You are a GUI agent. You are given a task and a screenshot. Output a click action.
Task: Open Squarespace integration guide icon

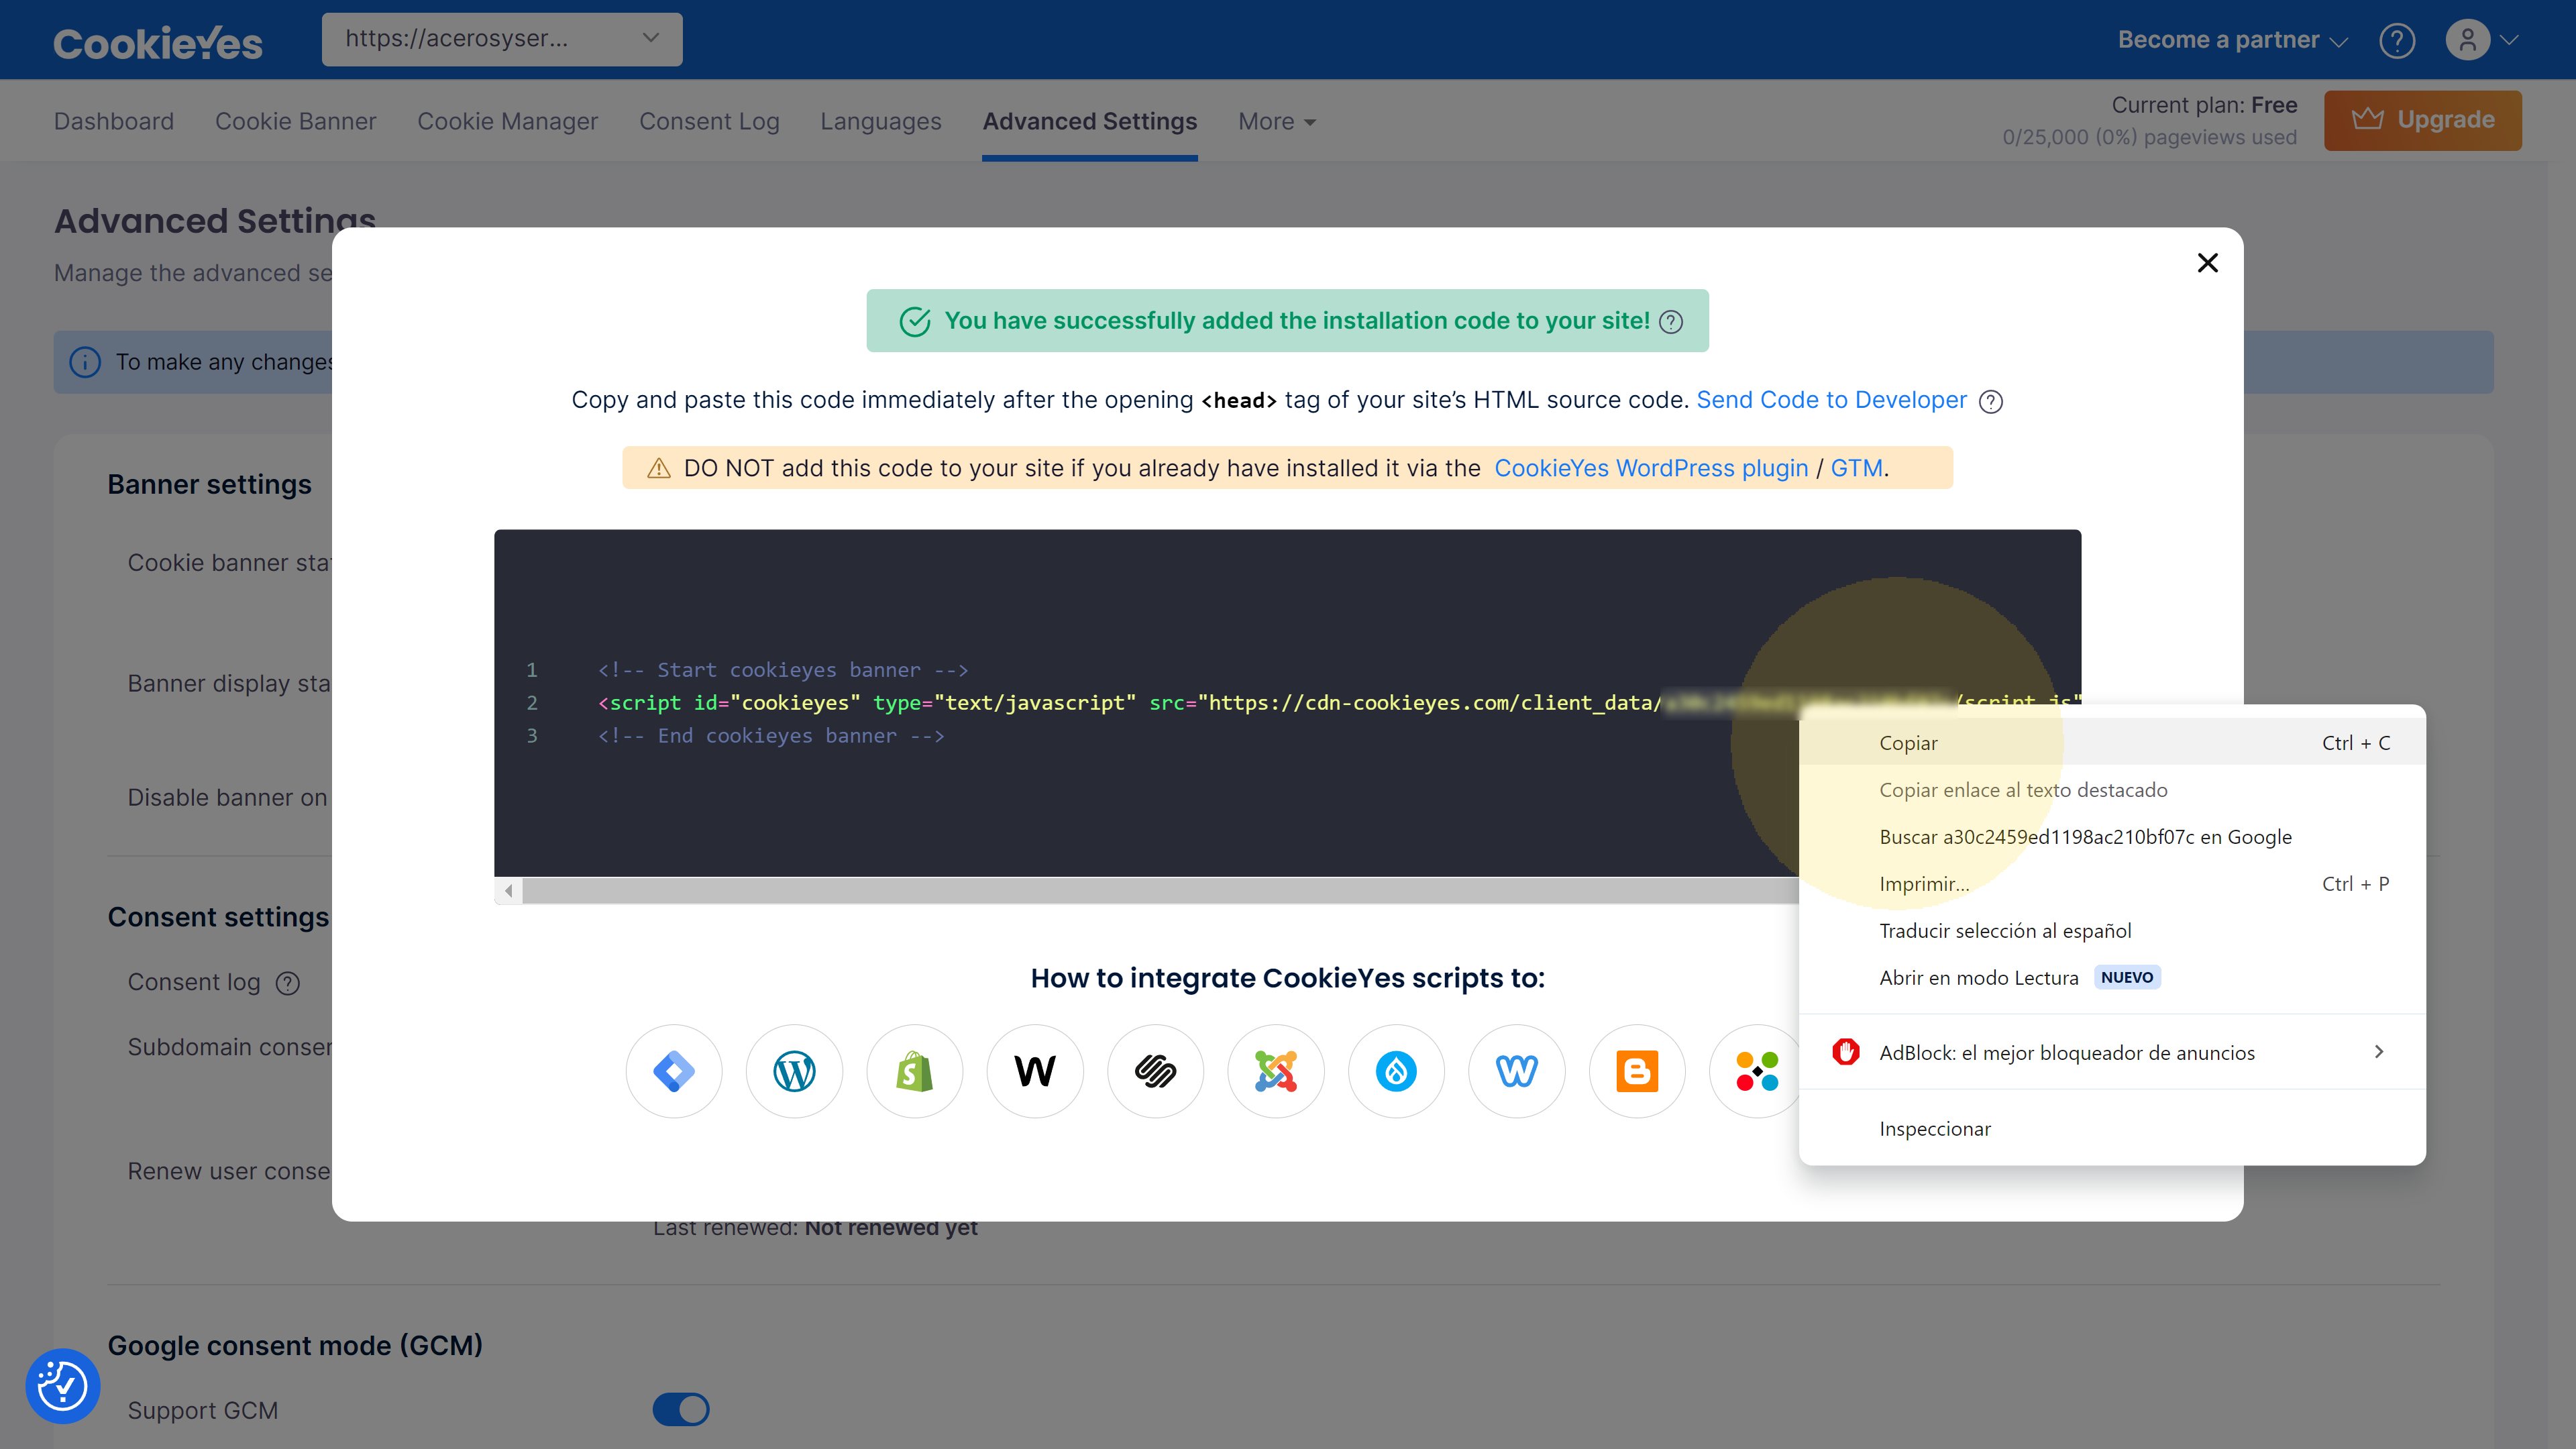point(1155,1071)
